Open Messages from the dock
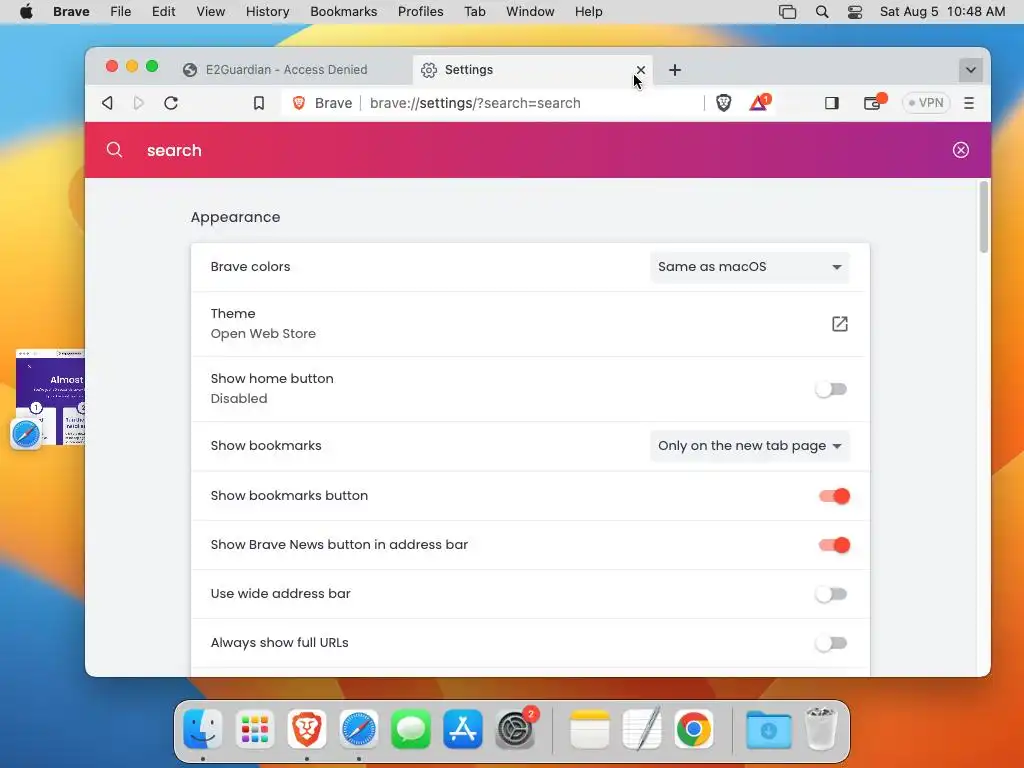 pos(411,729)
